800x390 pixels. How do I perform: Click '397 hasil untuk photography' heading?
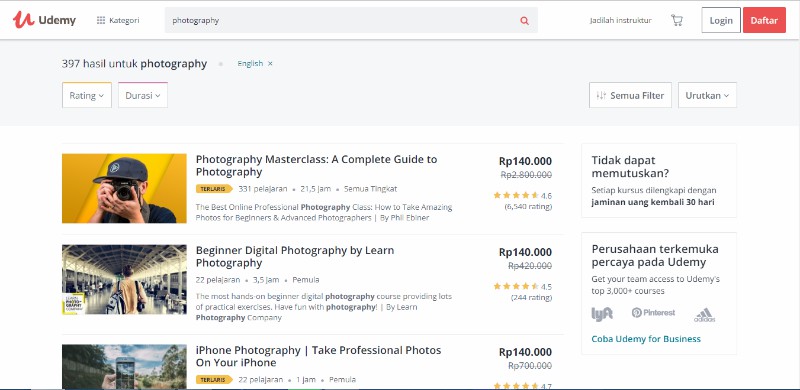coord(134,64)
